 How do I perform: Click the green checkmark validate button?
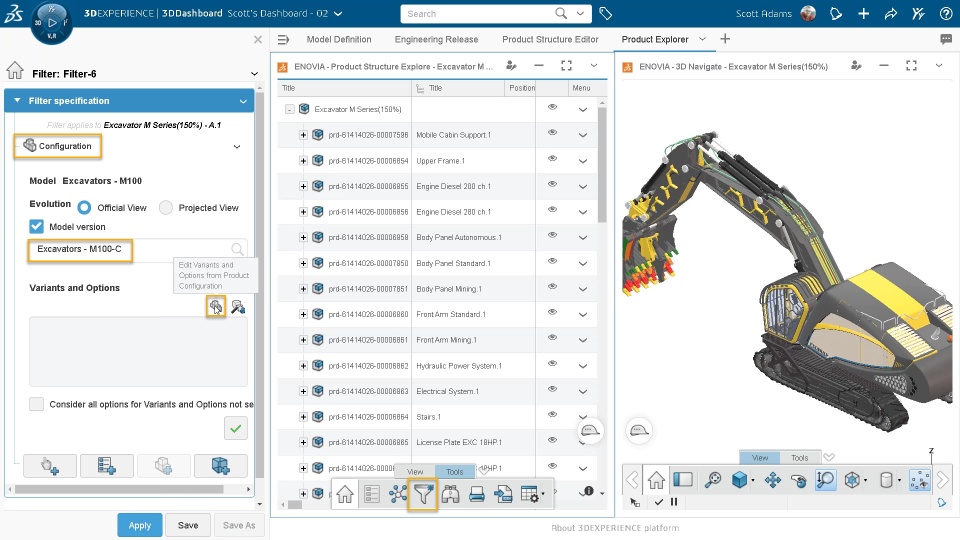tap(236, 428)
